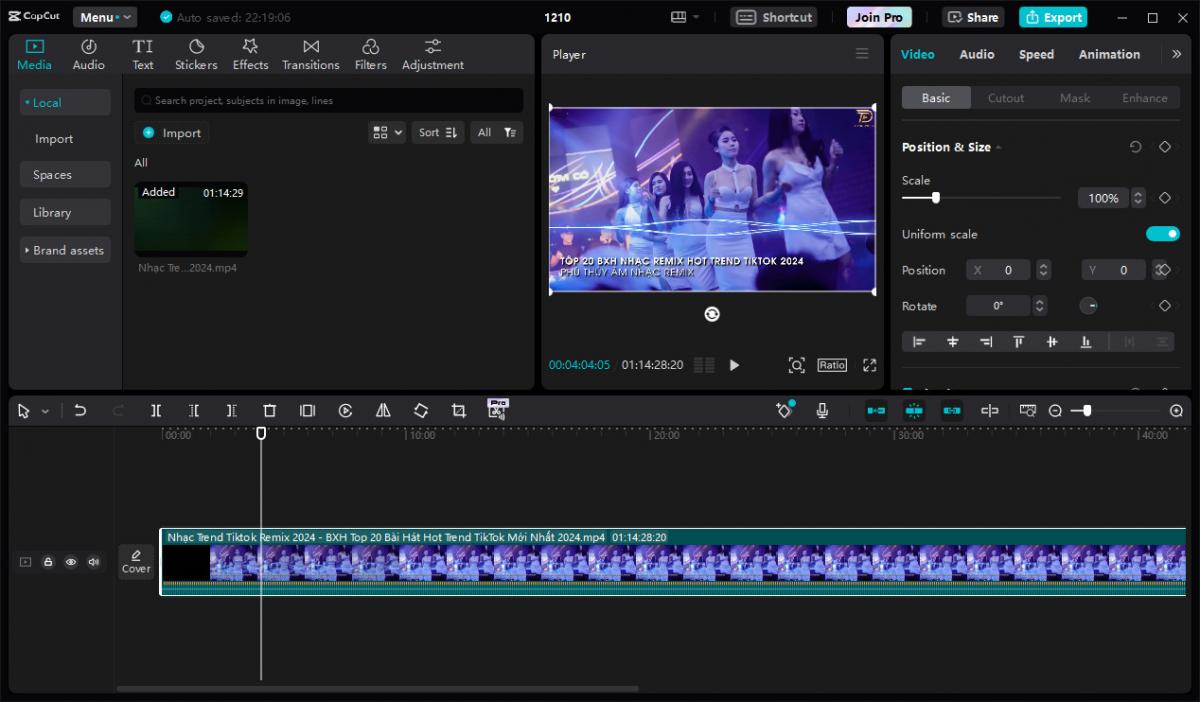Expand the Brand assets section
1200x702 pixels.
coord(65,250)
